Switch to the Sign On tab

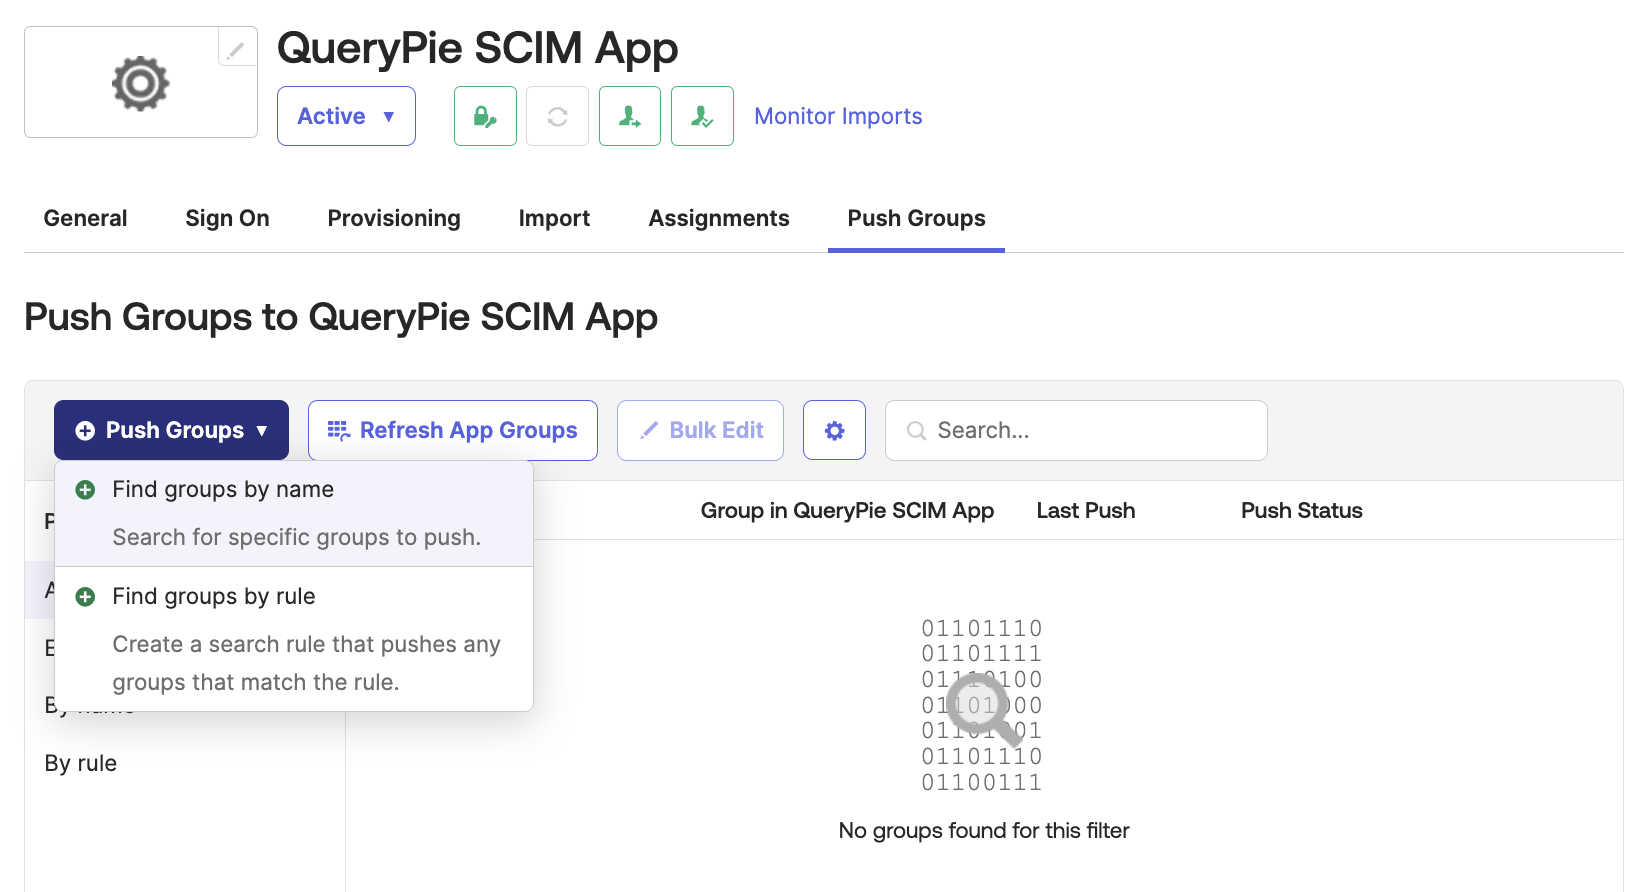[x=227, y=218]
